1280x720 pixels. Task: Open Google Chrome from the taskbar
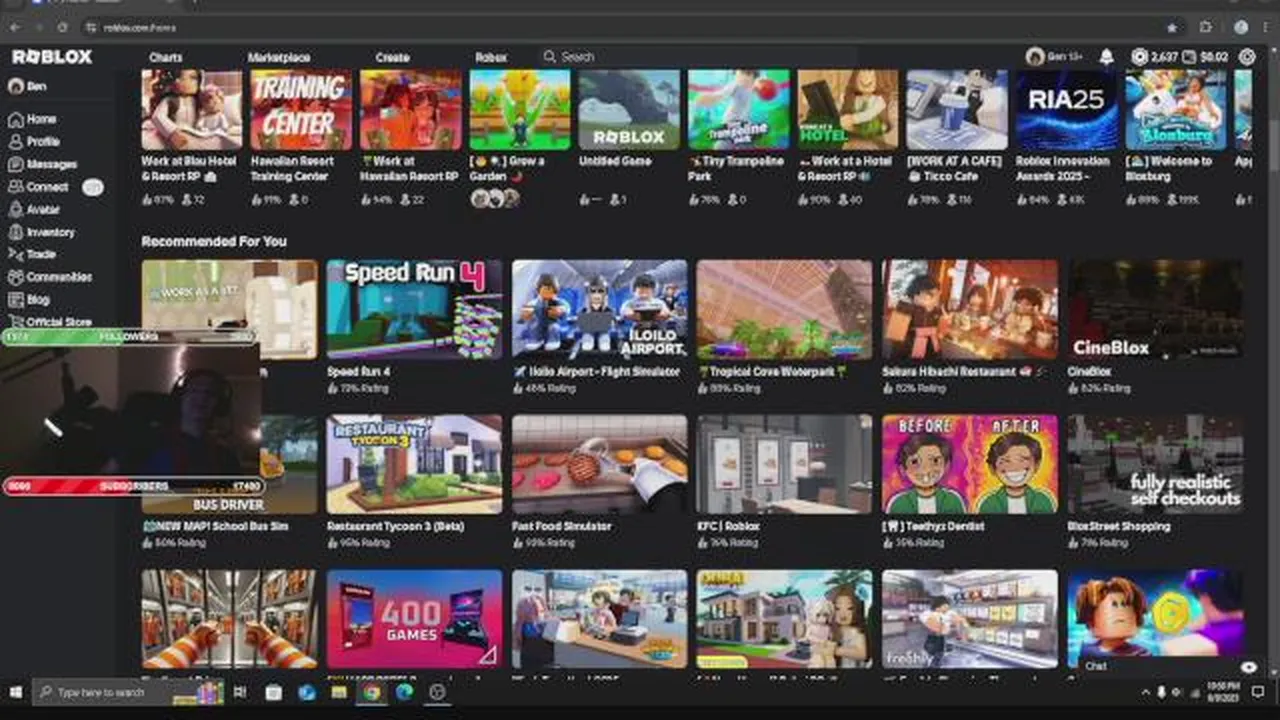[371, 692]
